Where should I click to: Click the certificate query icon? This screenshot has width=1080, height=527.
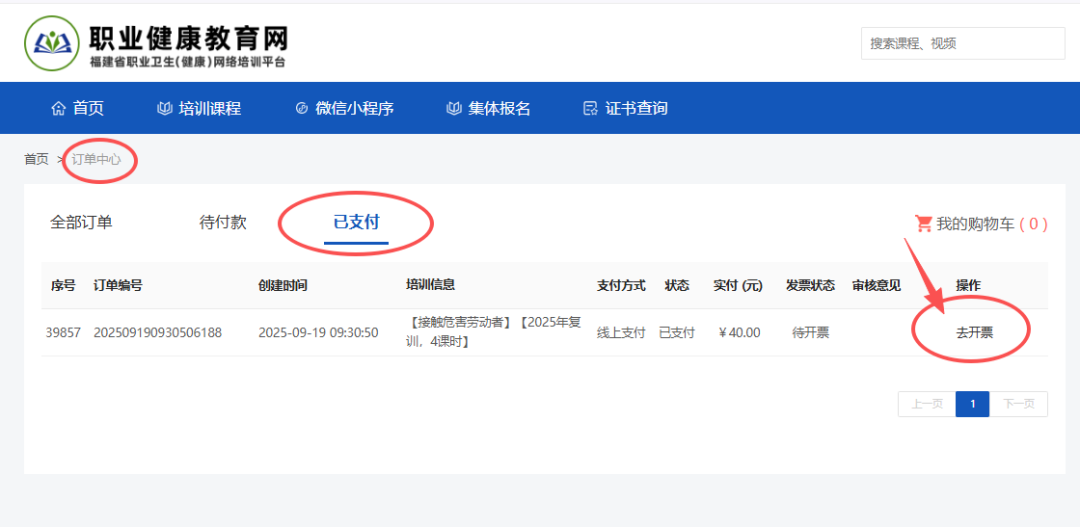tap(590, 108)
